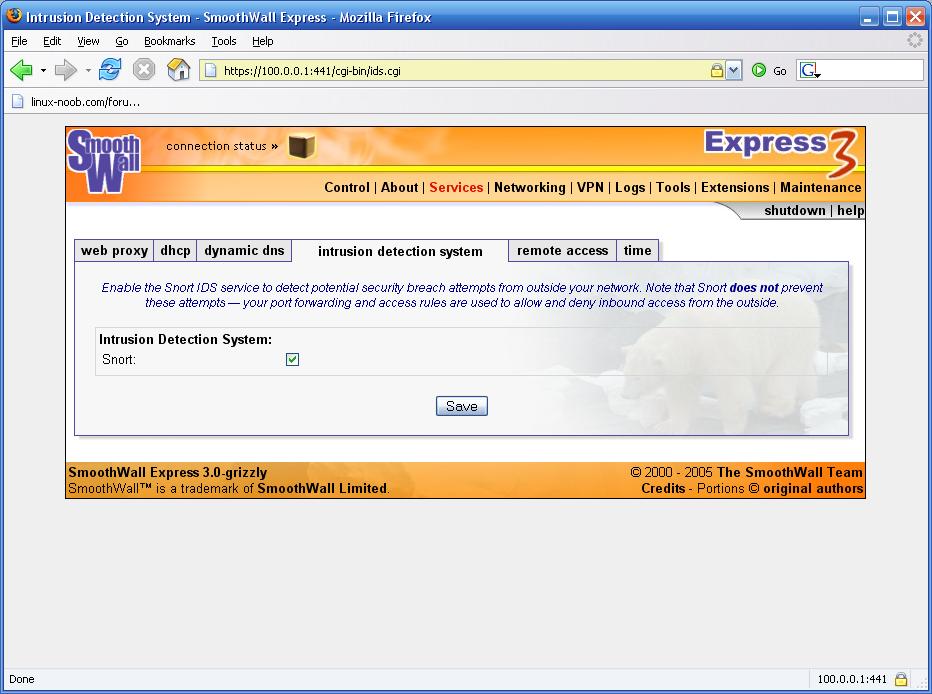Click the gray Forward arrow button
The image size is (932, 694).
pyautogui.click(x=65, y=70)
